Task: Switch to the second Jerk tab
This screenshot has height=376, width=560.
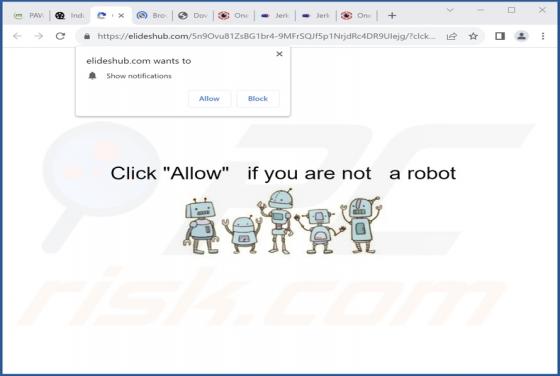Action: pyautogui.click(x=316, y=16)
